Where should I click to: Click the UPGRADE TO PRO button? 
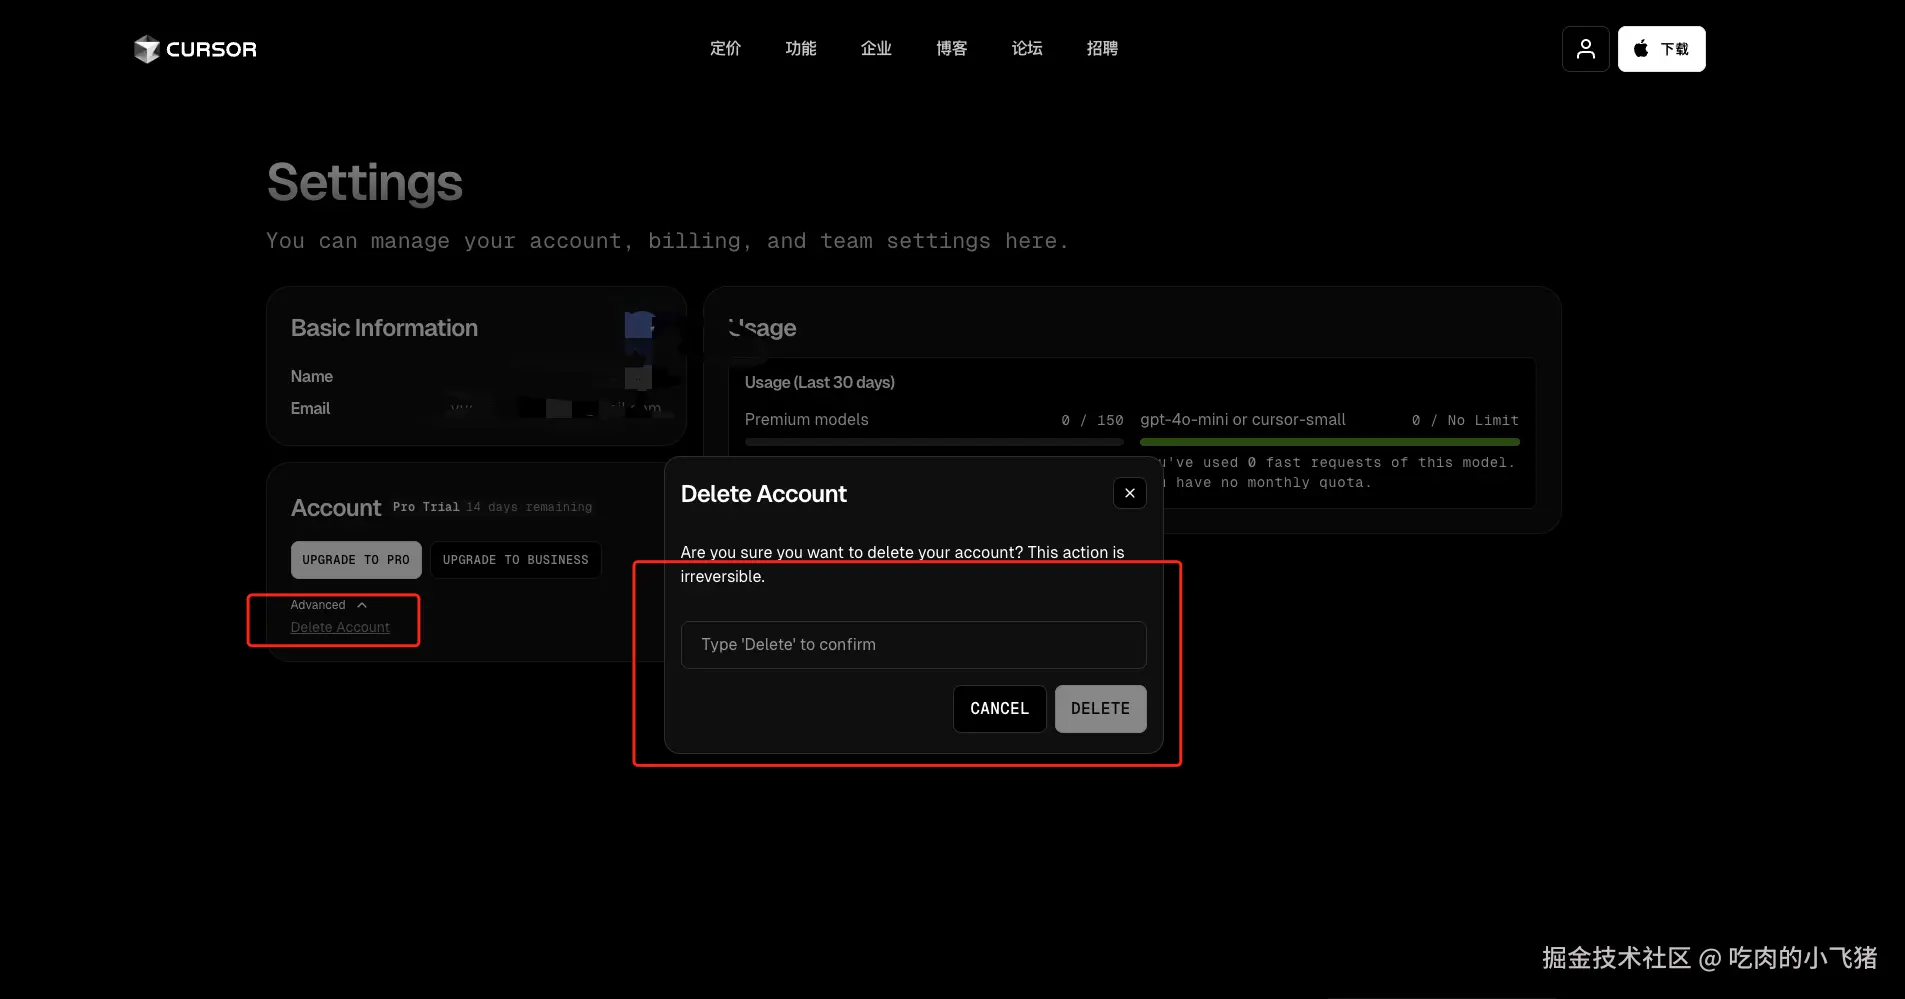pyautogui.click(x=356, y=560)
